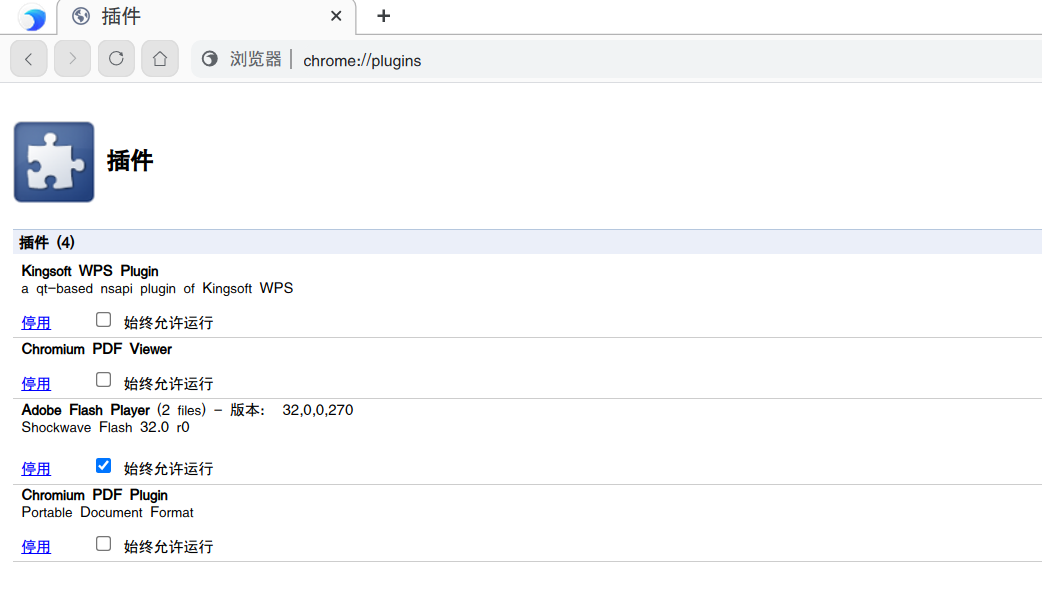Click 始终允许运行 label in Chromium PDF Viewer row
1042x600 pixels.
[x=169, y=384]
